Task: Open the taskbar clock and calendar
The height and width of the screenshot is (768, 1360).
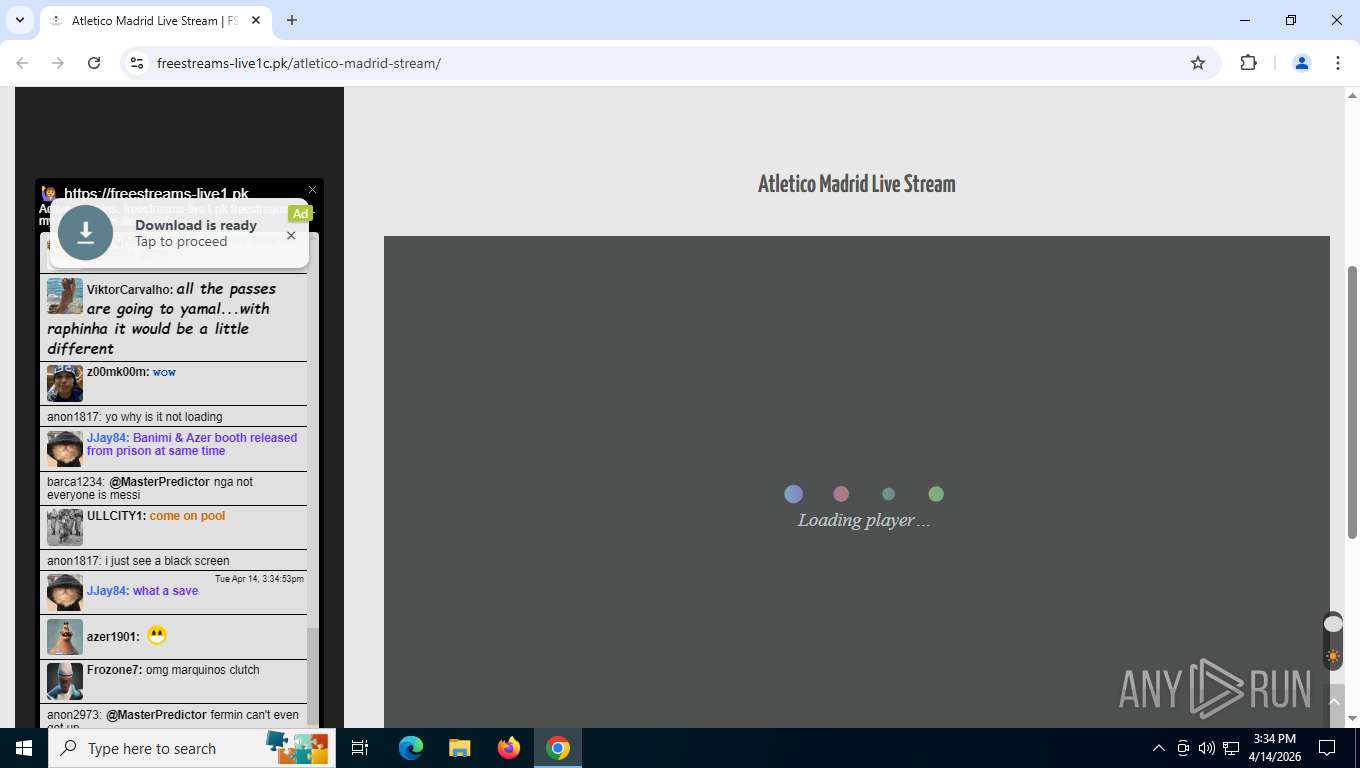Action: 1275,748
